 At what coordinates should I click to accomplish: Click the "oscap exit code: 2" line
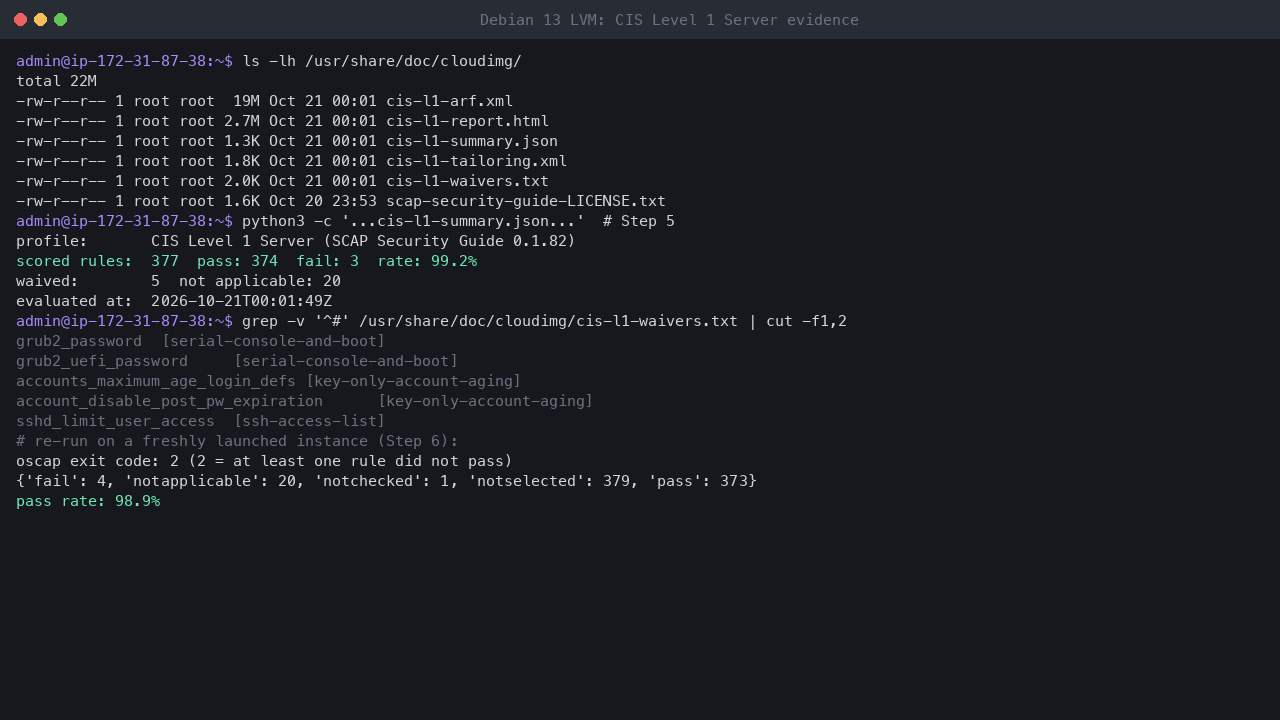point(264,461)
